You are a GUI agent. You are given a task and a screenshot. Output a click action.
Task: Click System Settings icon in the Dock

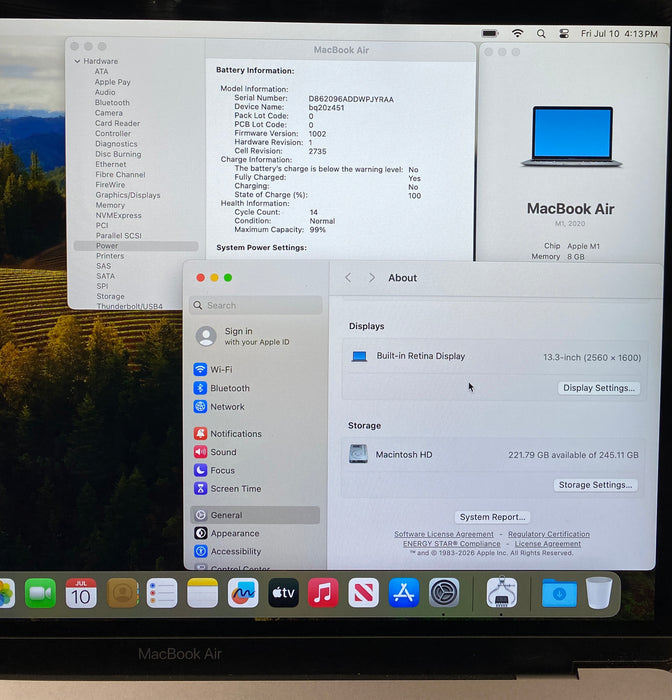(444, 593)
